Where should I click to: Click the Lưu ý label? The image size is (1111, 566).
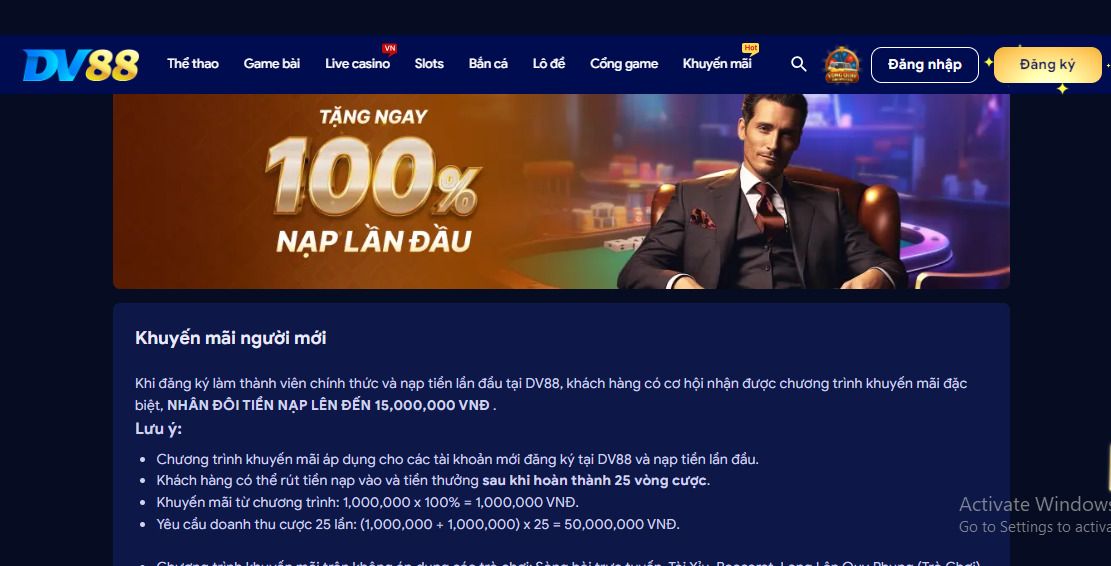click(x=159, y=429)
